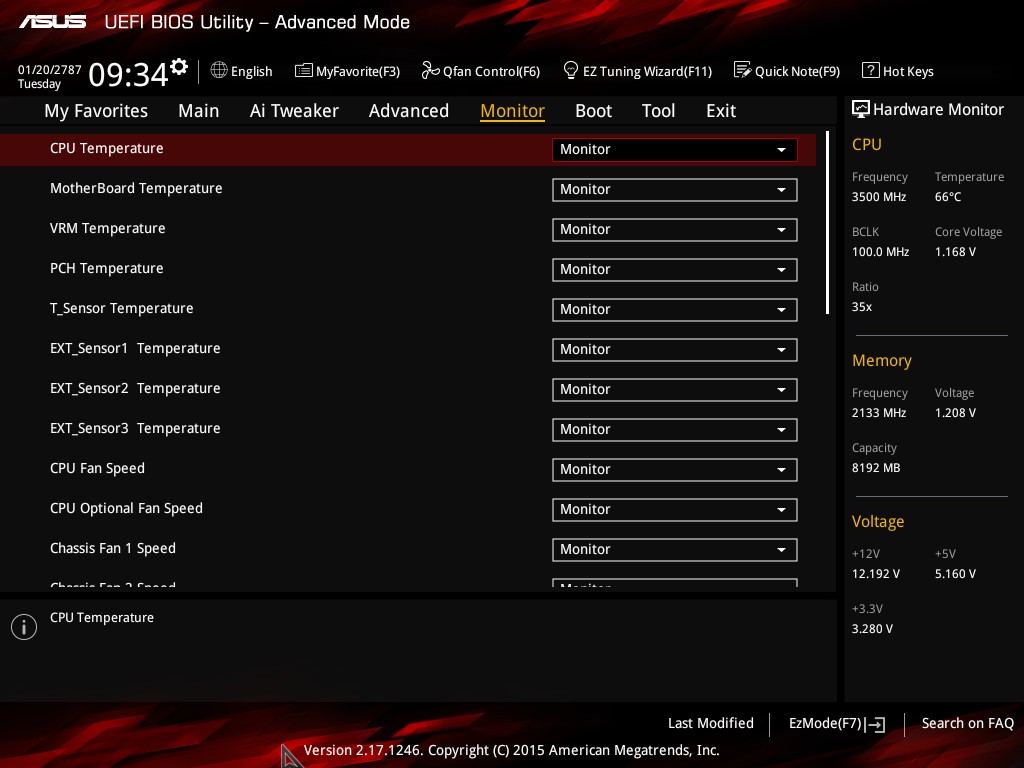Switch to the Tool tab
This screenshot has width=1024, height=768.
pyautogui.click(x=658, y=111)
